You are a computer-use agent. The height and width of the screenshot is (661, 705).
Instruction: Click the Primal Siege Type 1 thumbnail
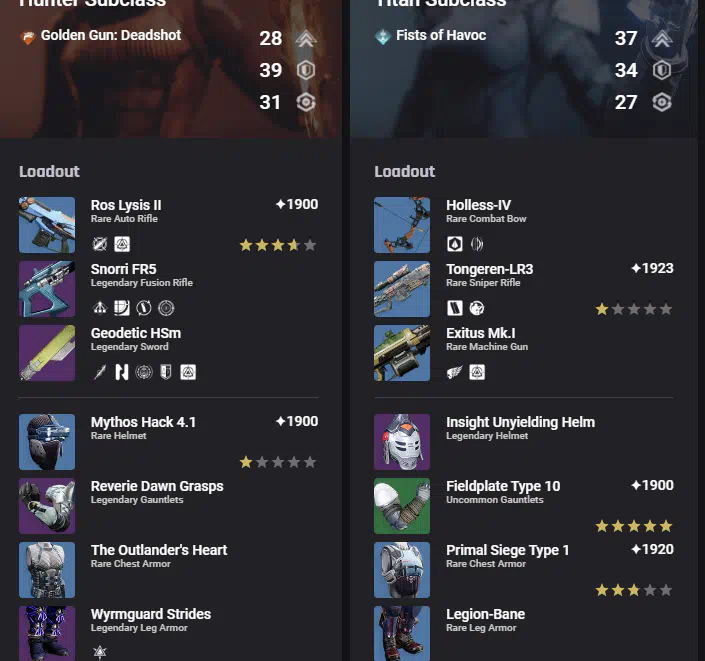point(402,570)
